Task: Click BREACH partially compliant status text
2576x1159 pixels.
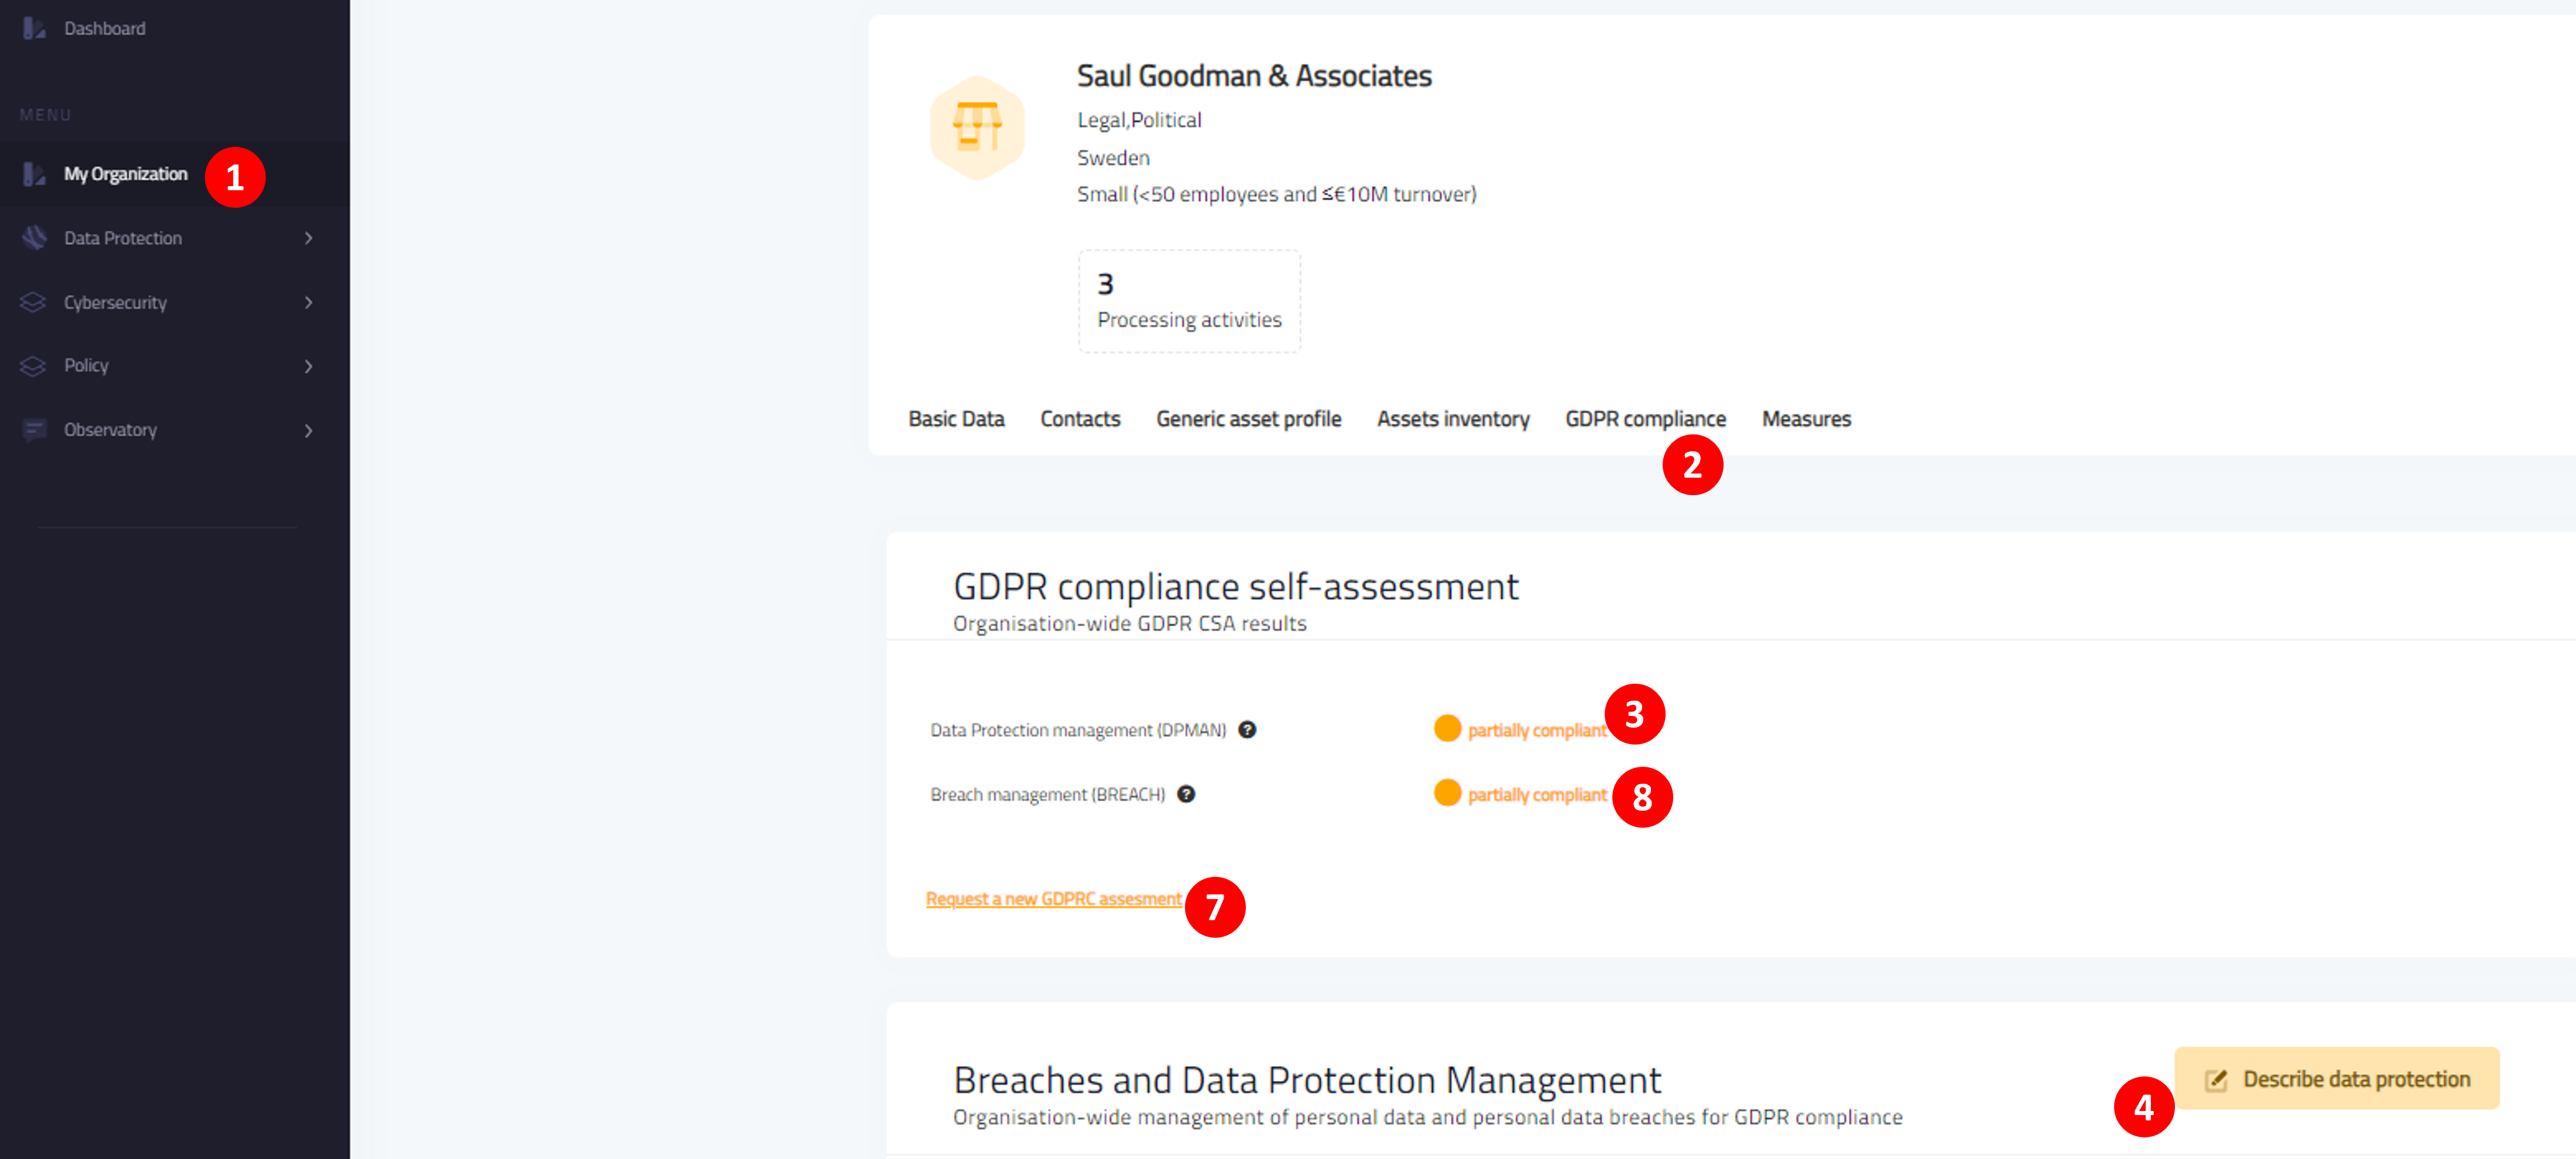Action: pyautogui.click(x=1537, y=795)
